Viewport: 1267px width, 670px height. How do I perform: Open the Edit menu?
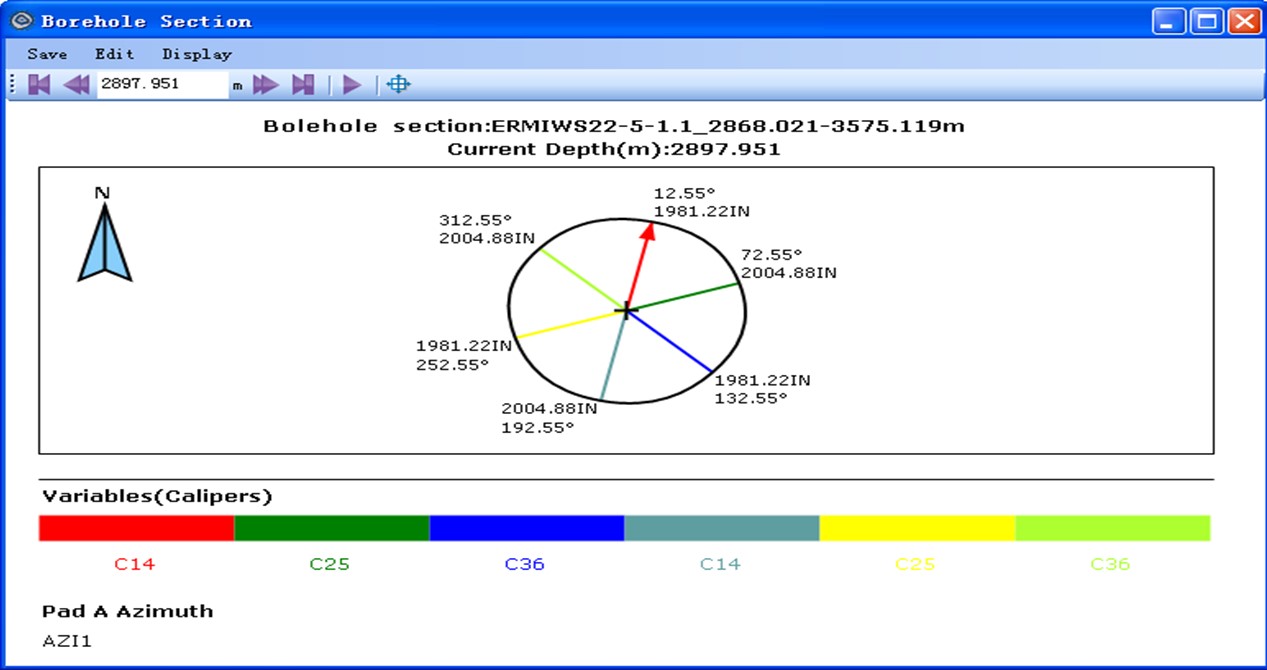[x=114, y=54]
